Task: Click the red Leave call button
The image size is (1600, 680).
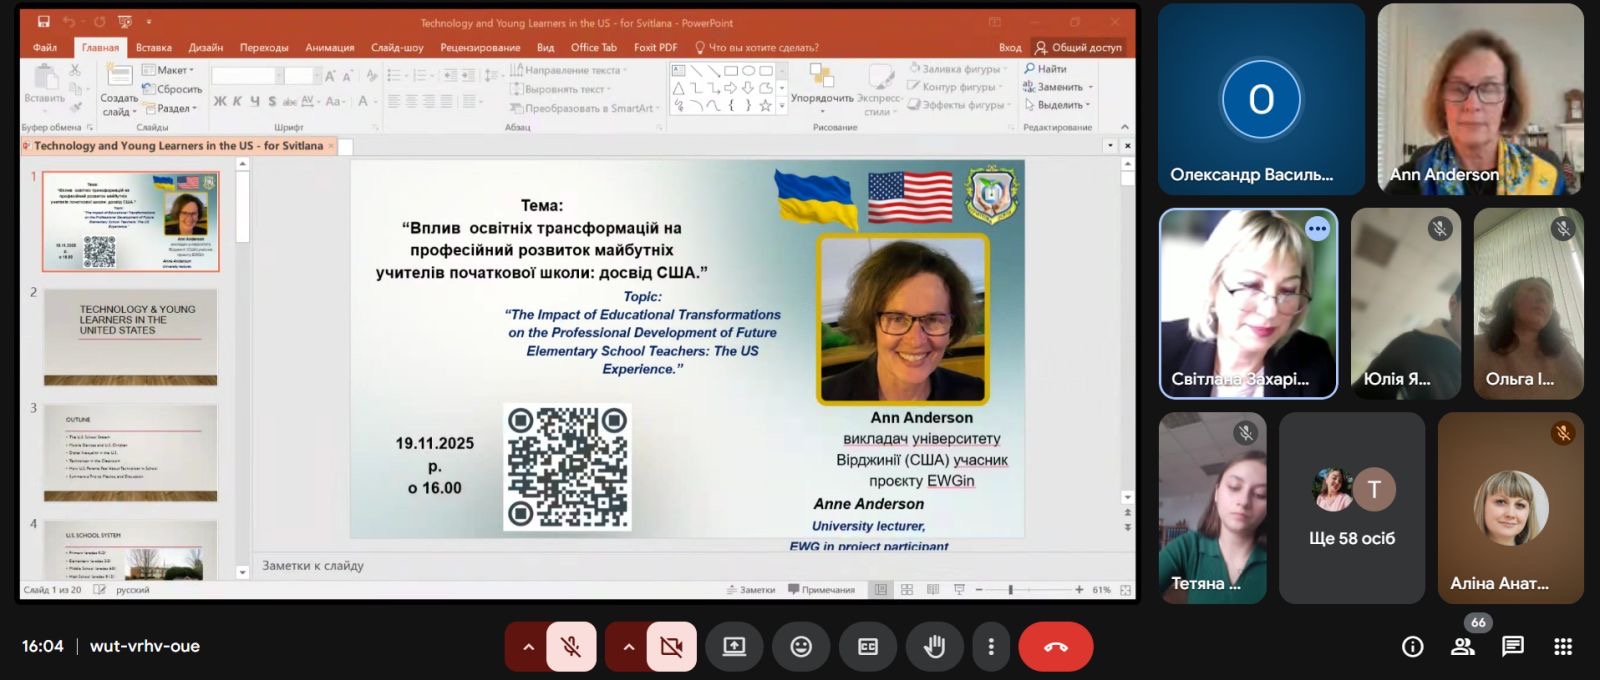Action: coord(1056,647)
